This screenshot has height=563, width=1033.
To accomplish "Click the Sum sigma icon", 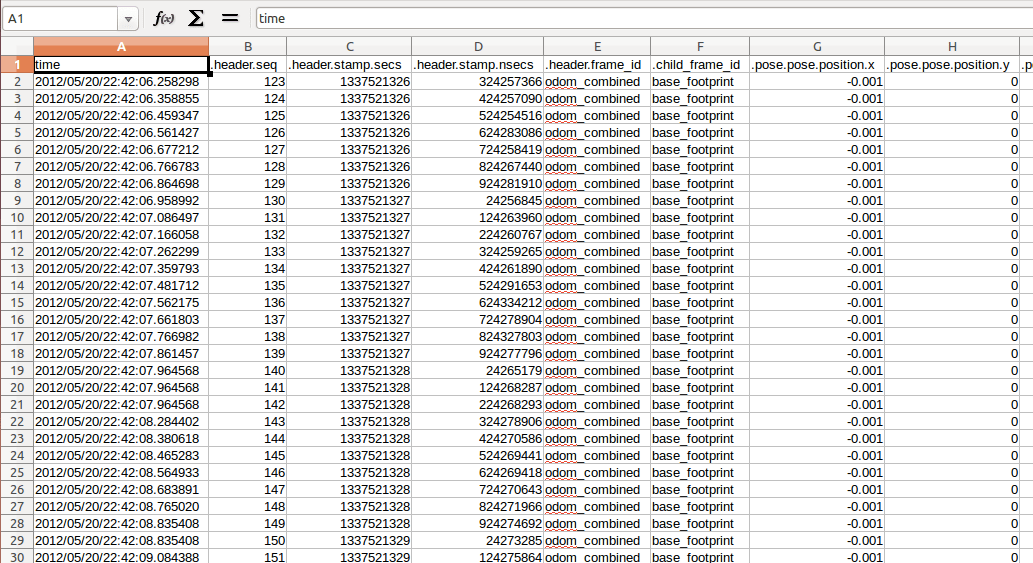I will (x=196, y=18).
